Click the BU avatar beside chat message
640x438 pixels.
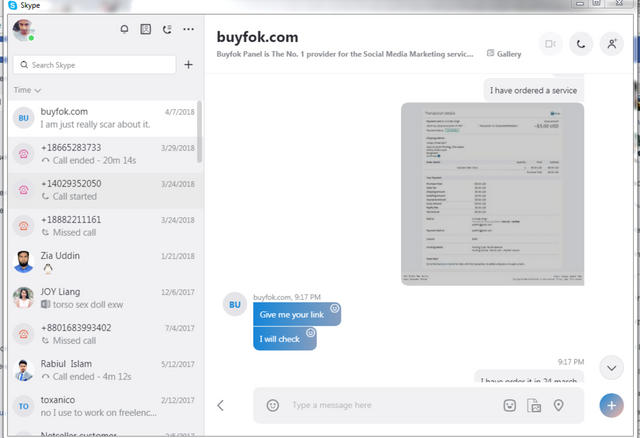click(x=235, y=305)
